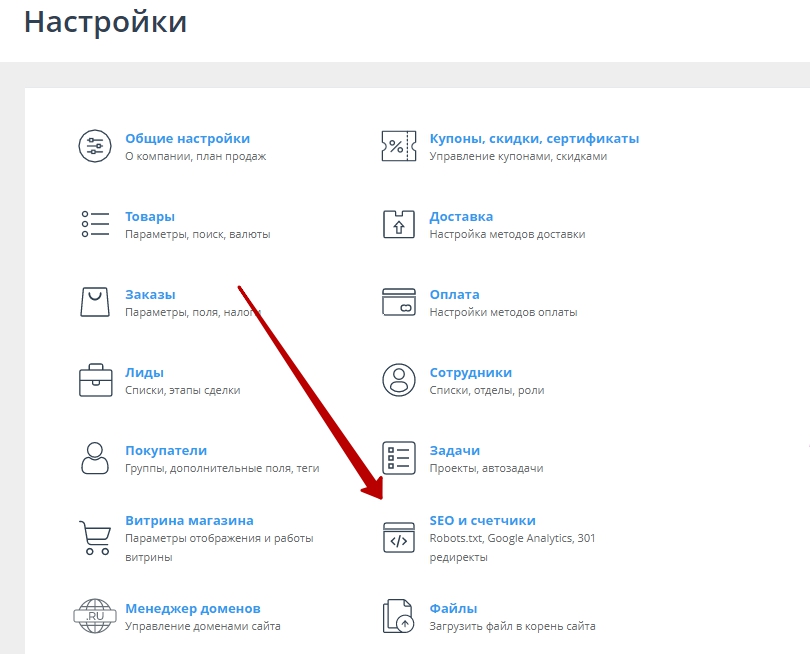Open the Менеджер доменов page
This screenshot has height=654, width=810.
(x=192, y=607)
